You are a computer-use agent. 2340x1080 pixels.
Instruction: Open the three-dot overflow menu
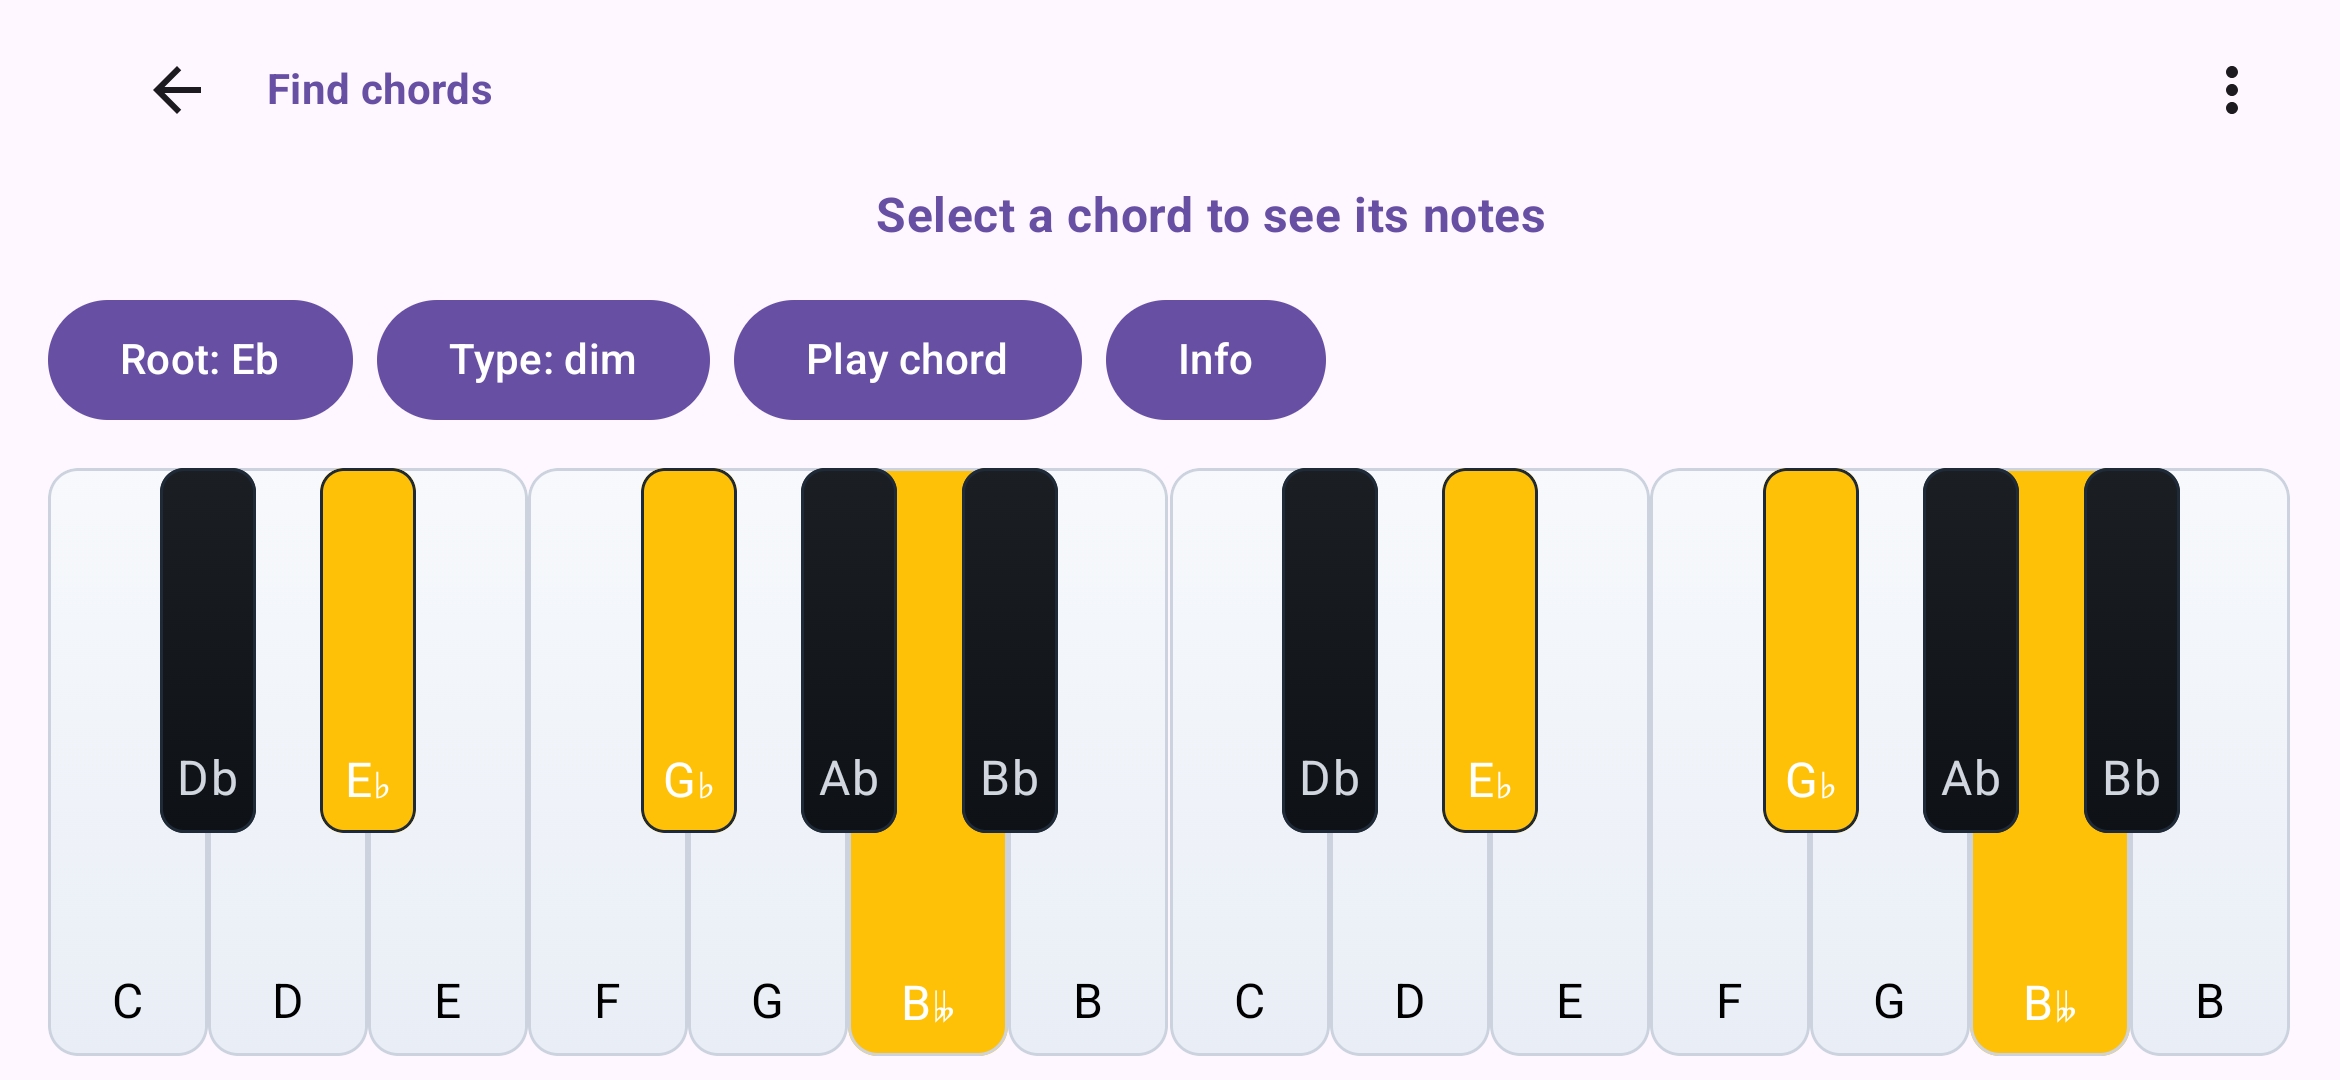point(2232,90)
